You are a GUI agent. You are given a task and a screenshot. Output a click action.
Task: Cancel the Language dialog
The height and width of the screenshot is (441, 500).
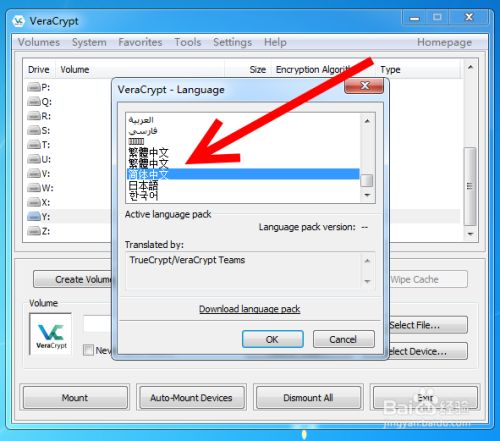coord(343,339)
